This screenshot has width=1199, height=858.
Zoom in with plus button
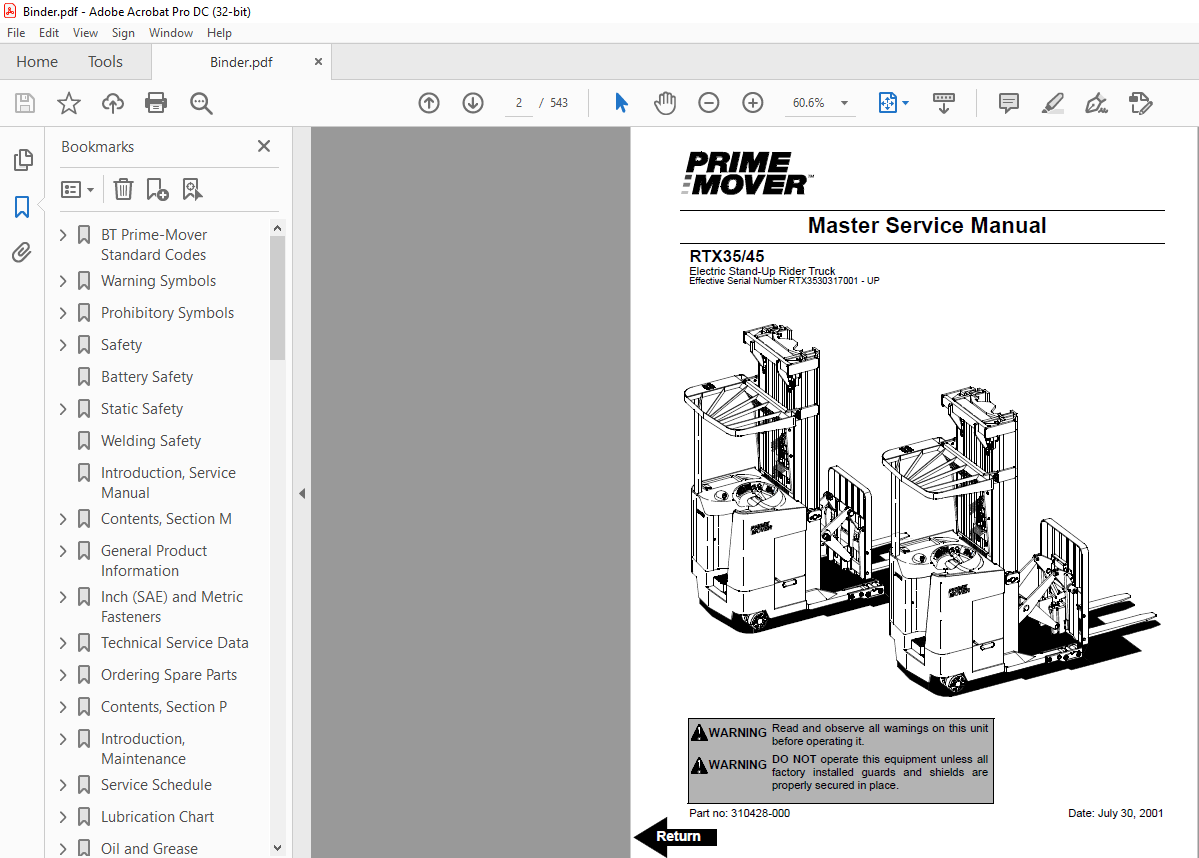753,102
